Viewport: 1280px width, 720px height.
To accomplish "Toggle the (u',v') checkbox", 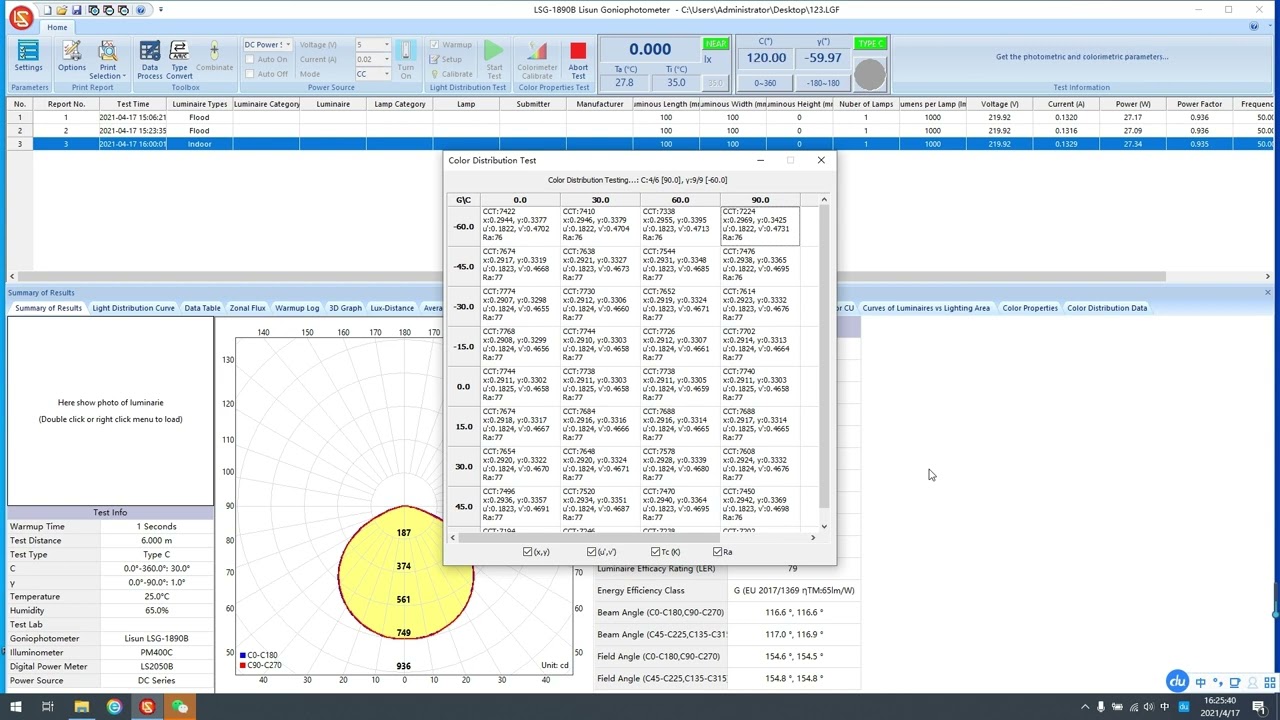I will [592, 552].
